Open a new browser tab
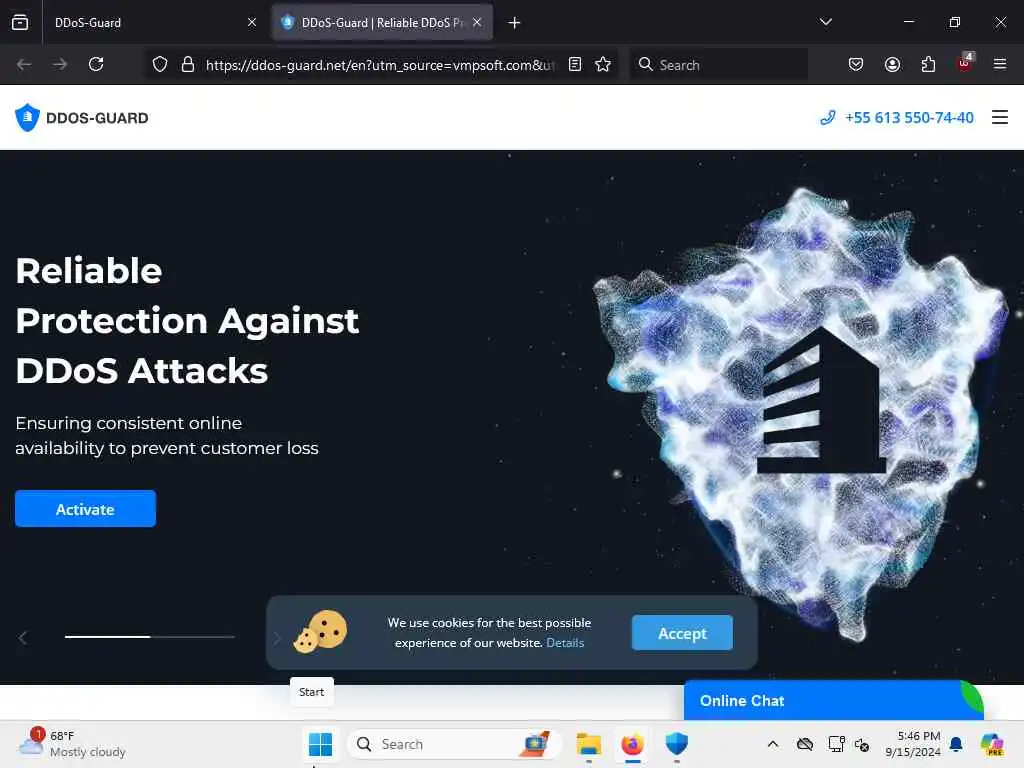The image size is (1024, 768). coord(515,23)
